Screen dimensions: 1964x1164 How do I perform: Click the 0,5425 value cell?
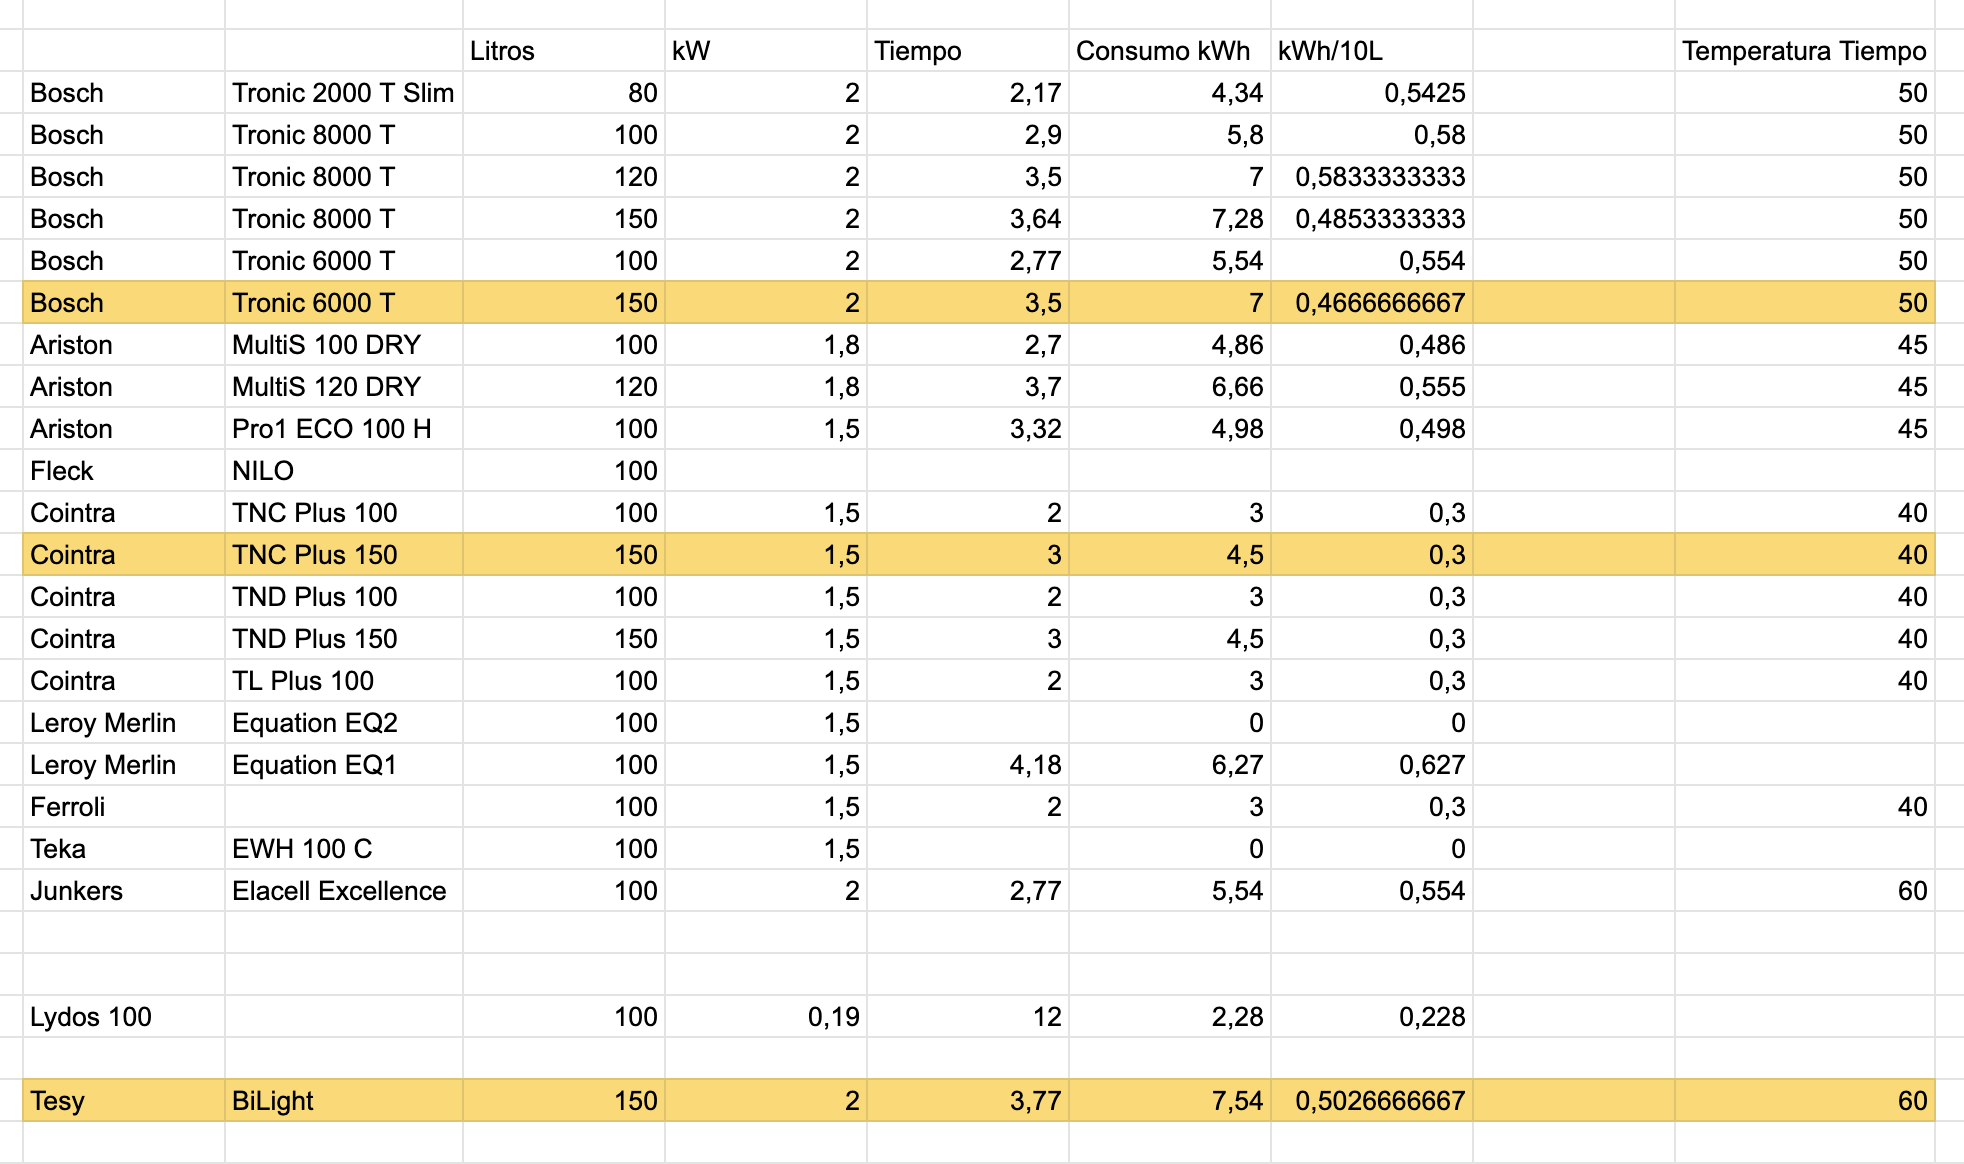click(1372, 93)
